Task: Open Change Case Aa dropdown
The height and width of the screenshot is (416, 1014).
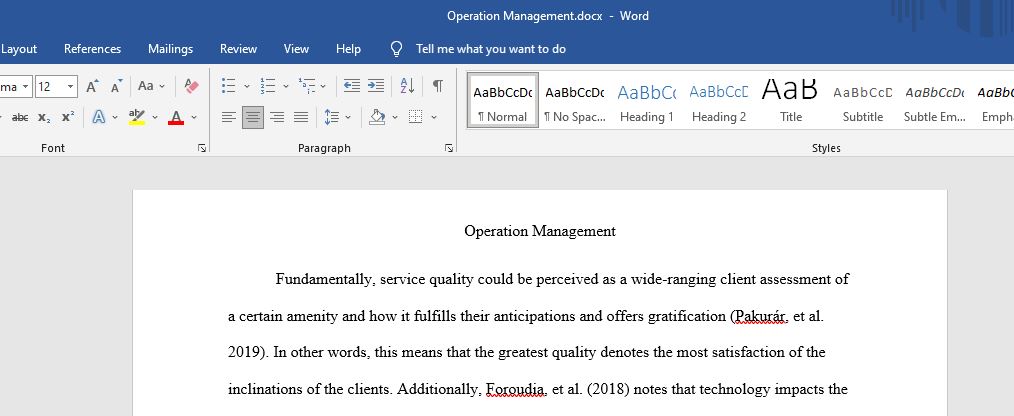Action: pos(151,86)
